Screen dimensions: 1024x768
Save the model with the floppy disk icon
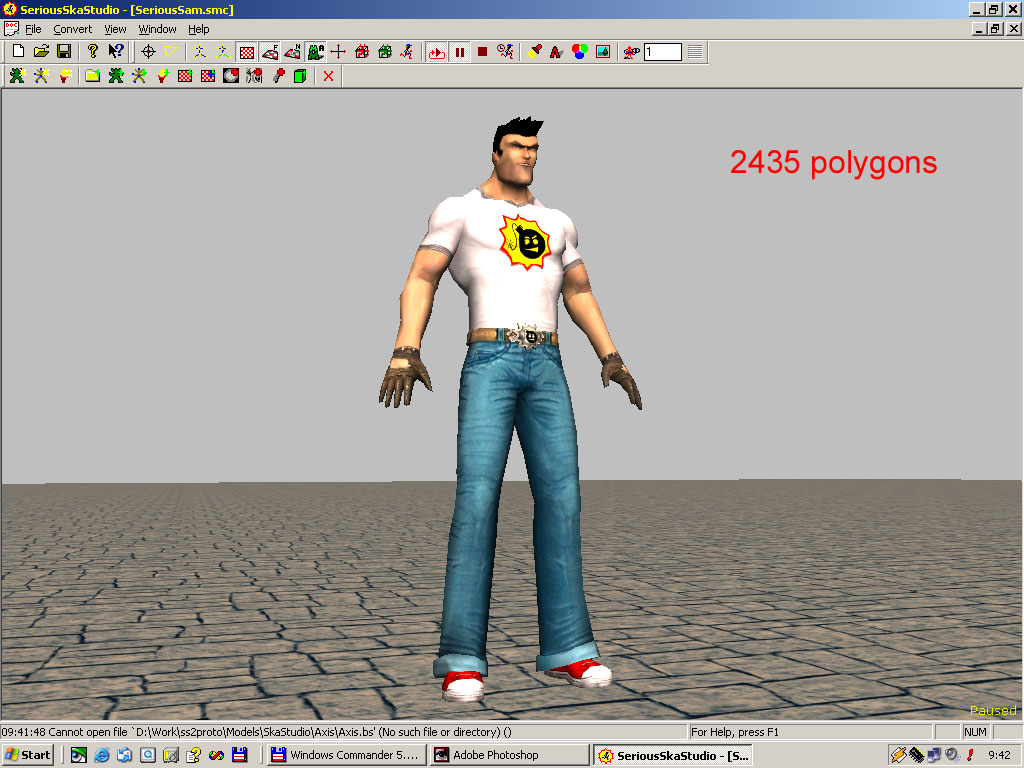(64, 52)
